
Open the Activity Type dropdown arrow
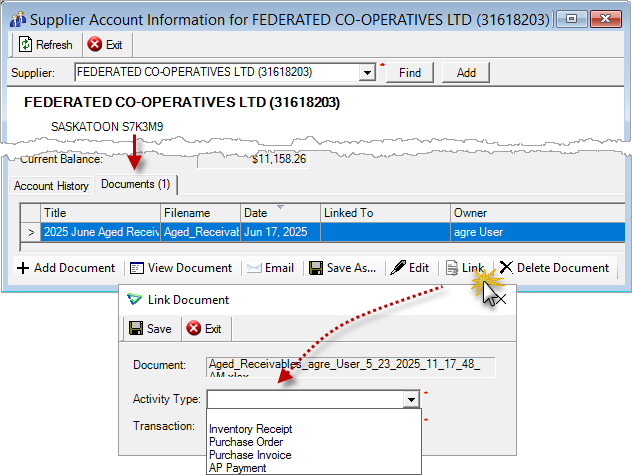tap(411, 400)
